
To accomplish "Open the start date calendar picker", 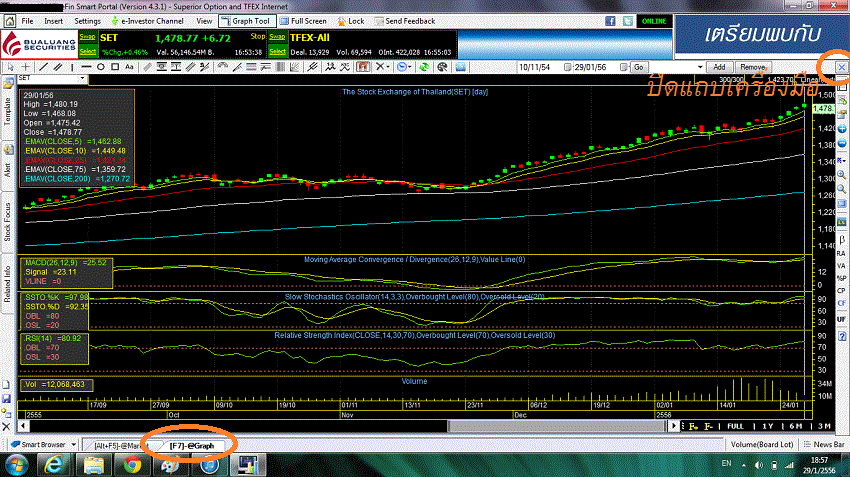I will pos(567,67).
